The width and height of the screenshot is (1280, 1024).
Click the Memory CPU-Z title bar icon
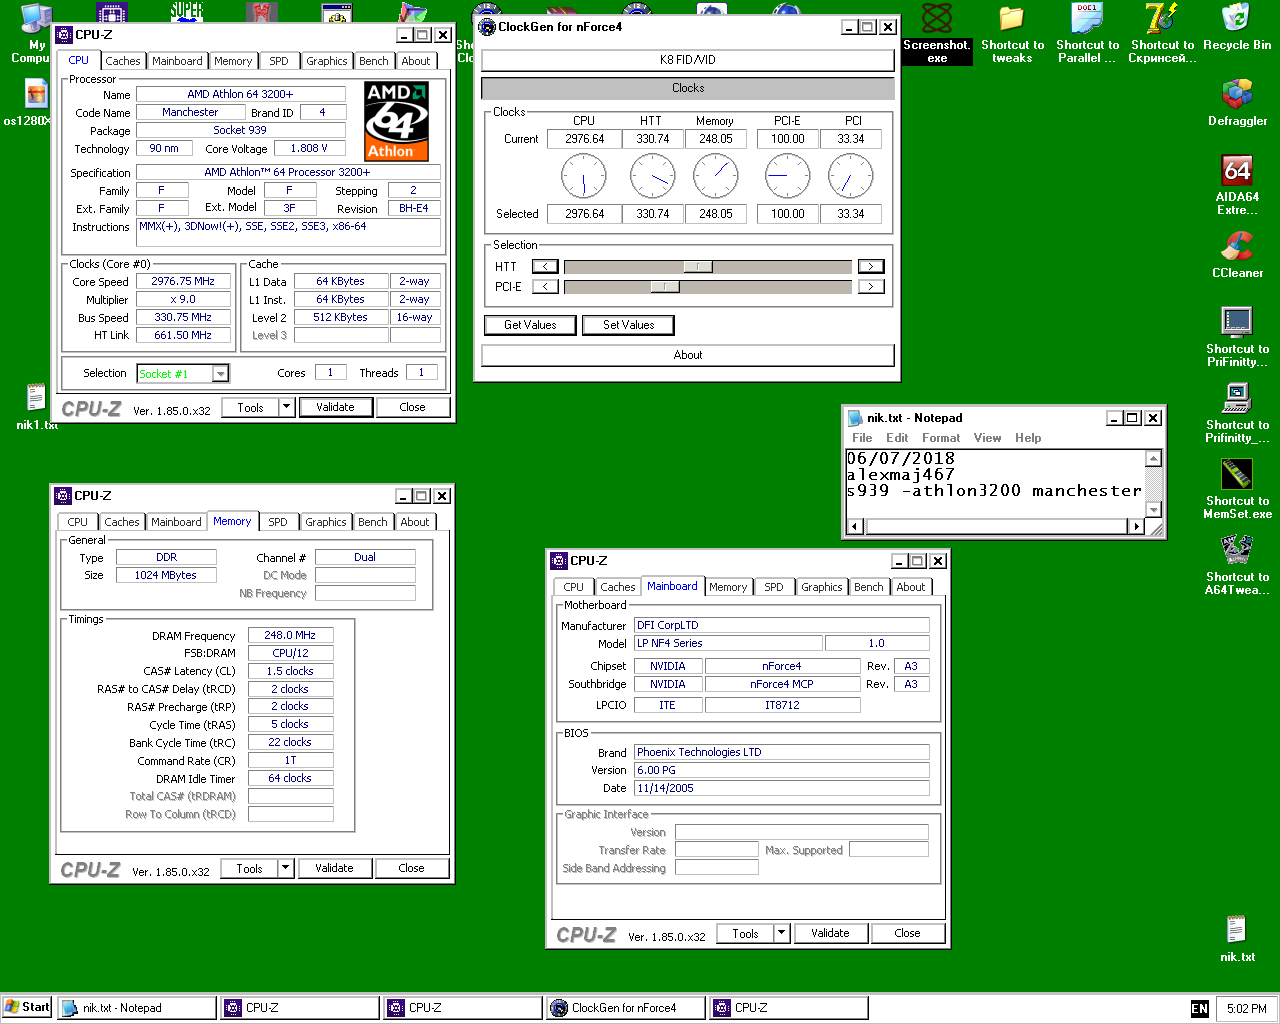[x=63, y=496]
